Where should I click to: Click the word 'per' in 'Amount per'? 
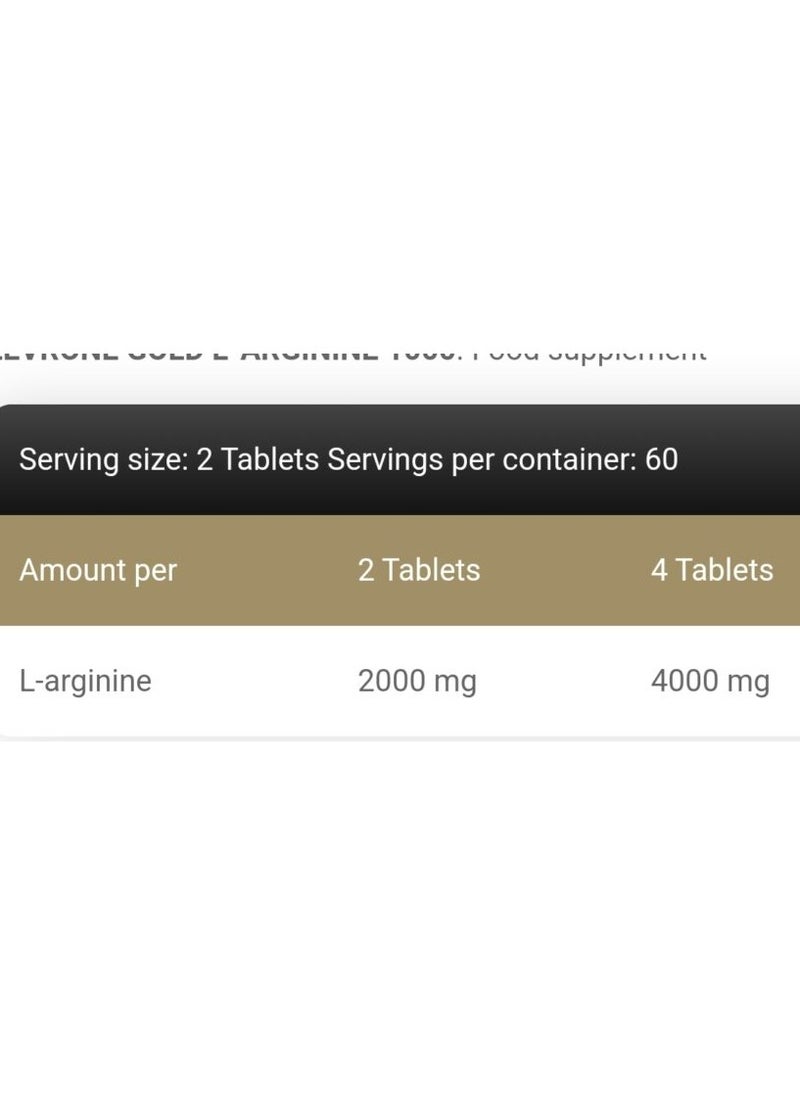tap(155, 573)
